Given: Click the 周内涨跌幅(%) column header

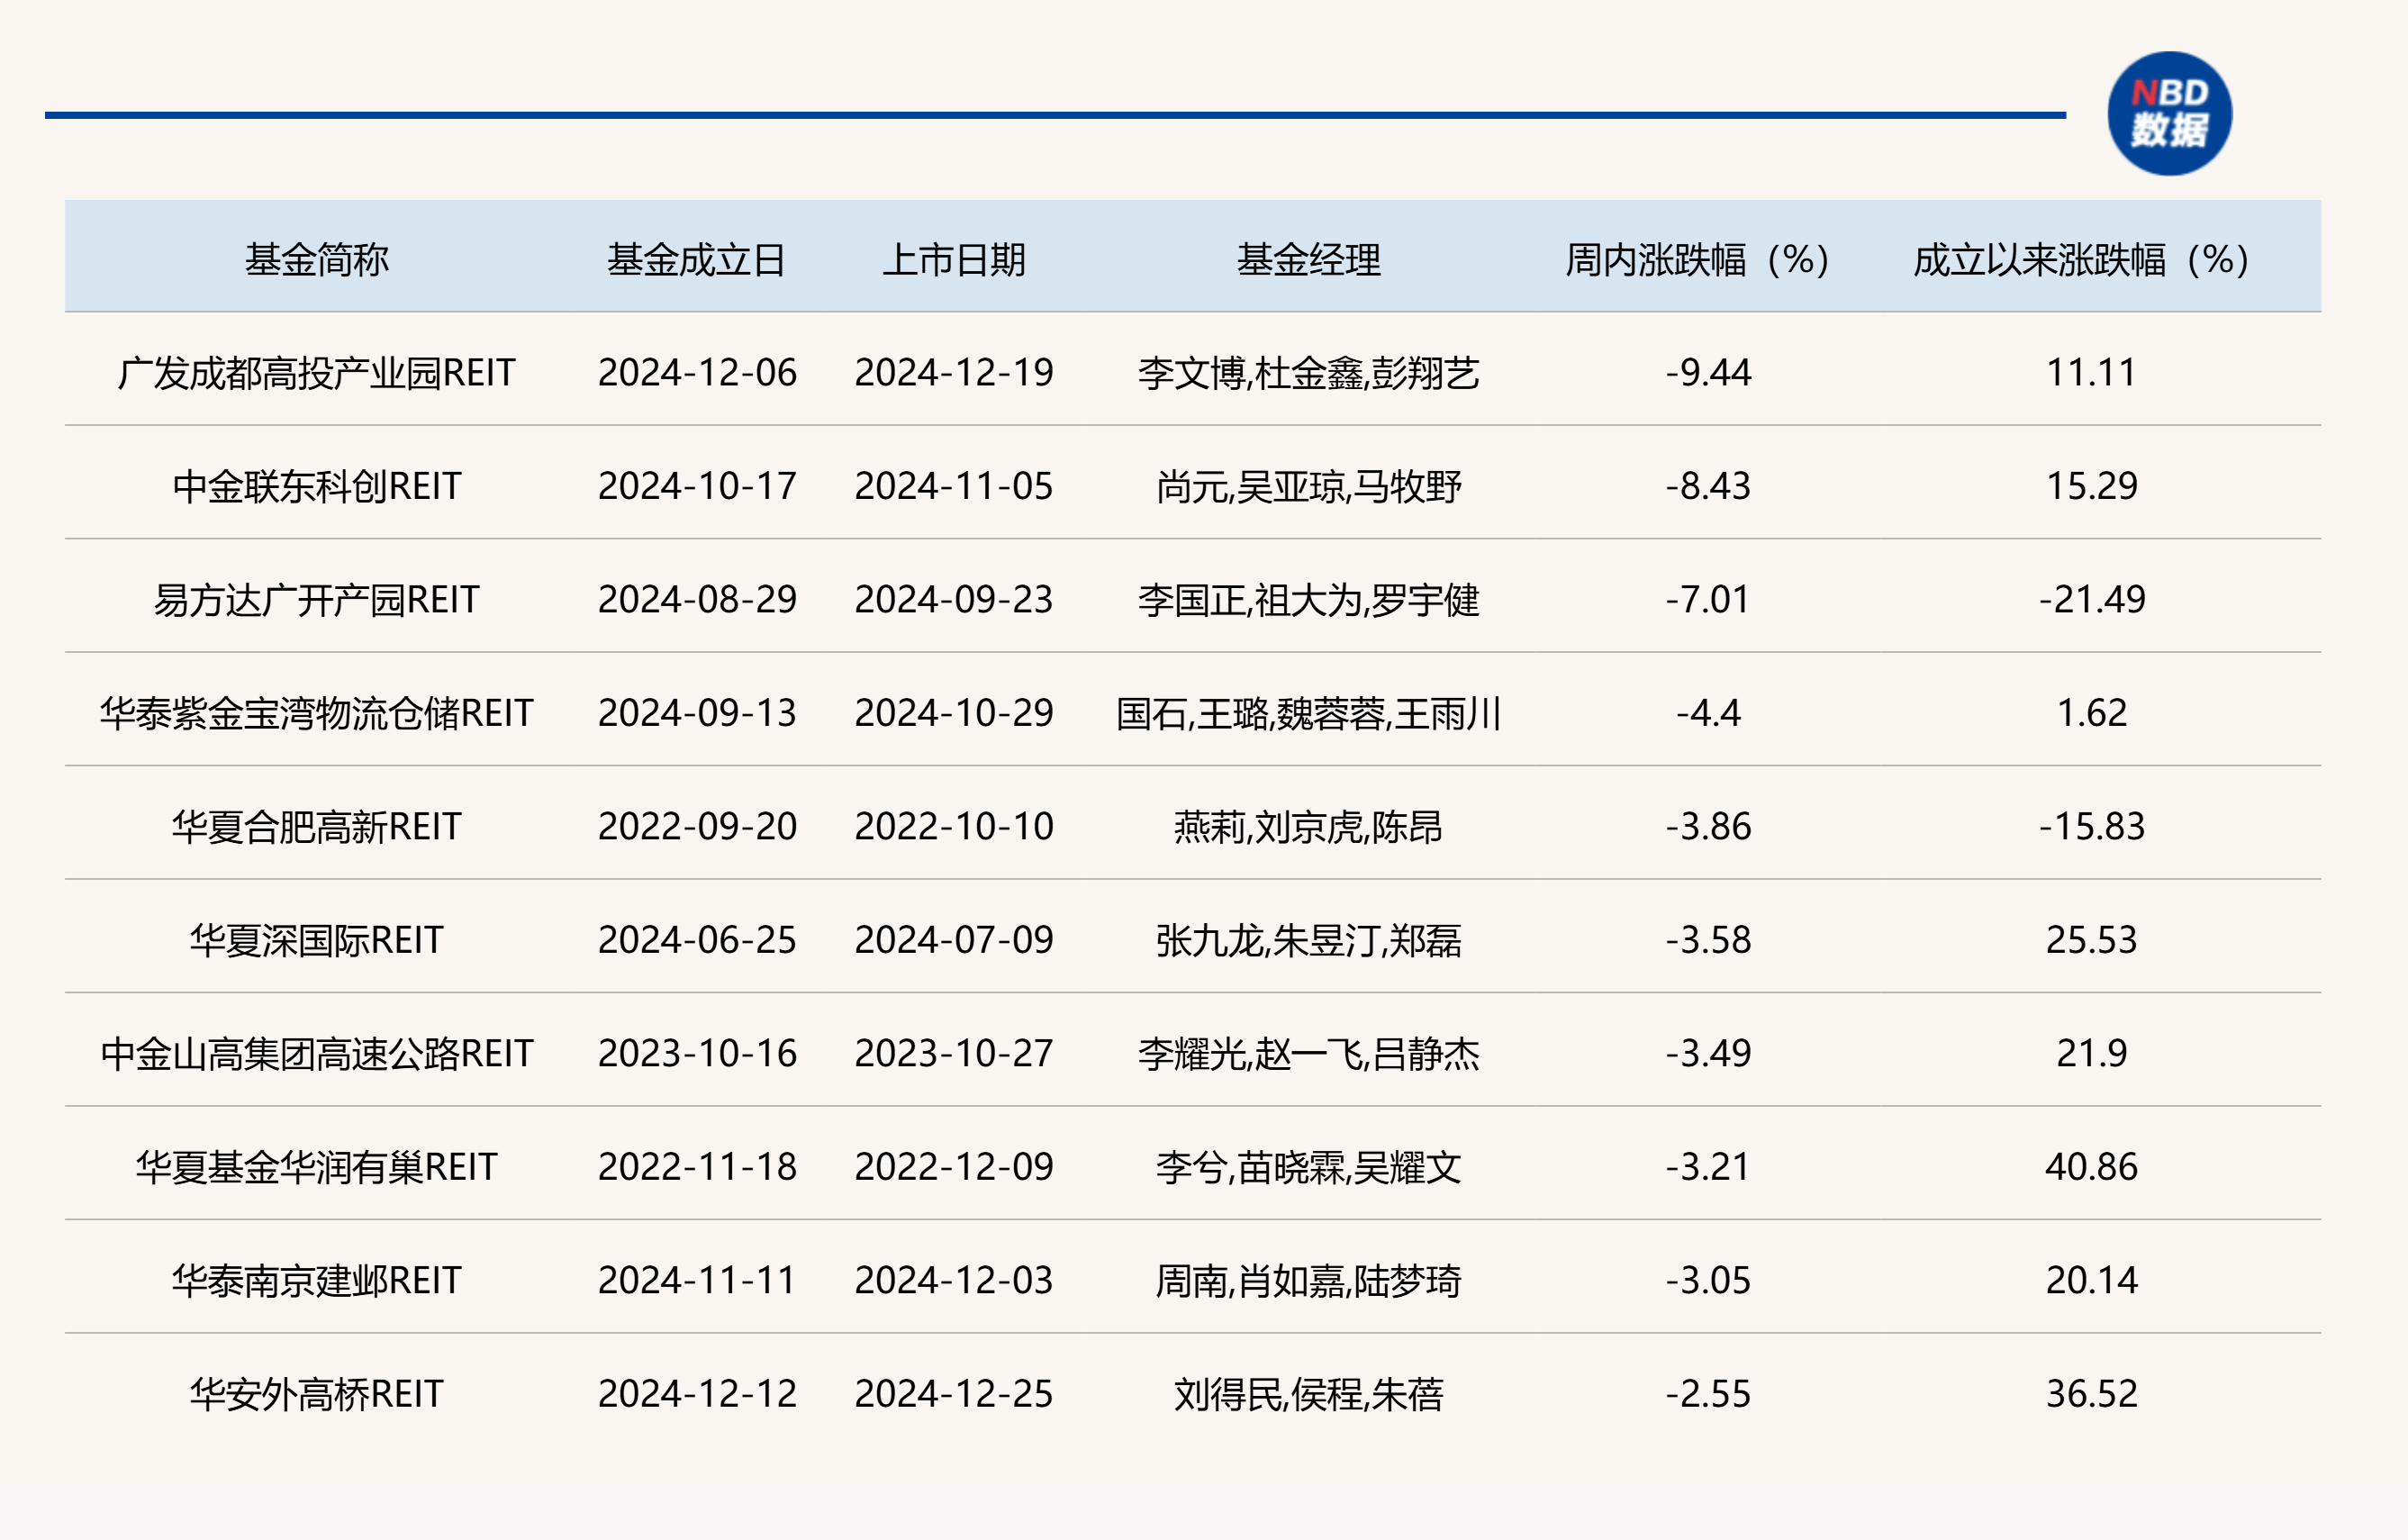Looking at the screenshot, I should click(1697, 260).
